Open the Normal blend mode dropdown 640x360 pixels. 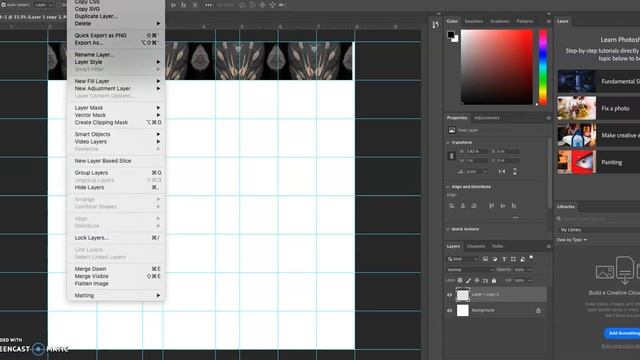pyautogui.click(x=470, y=270)
